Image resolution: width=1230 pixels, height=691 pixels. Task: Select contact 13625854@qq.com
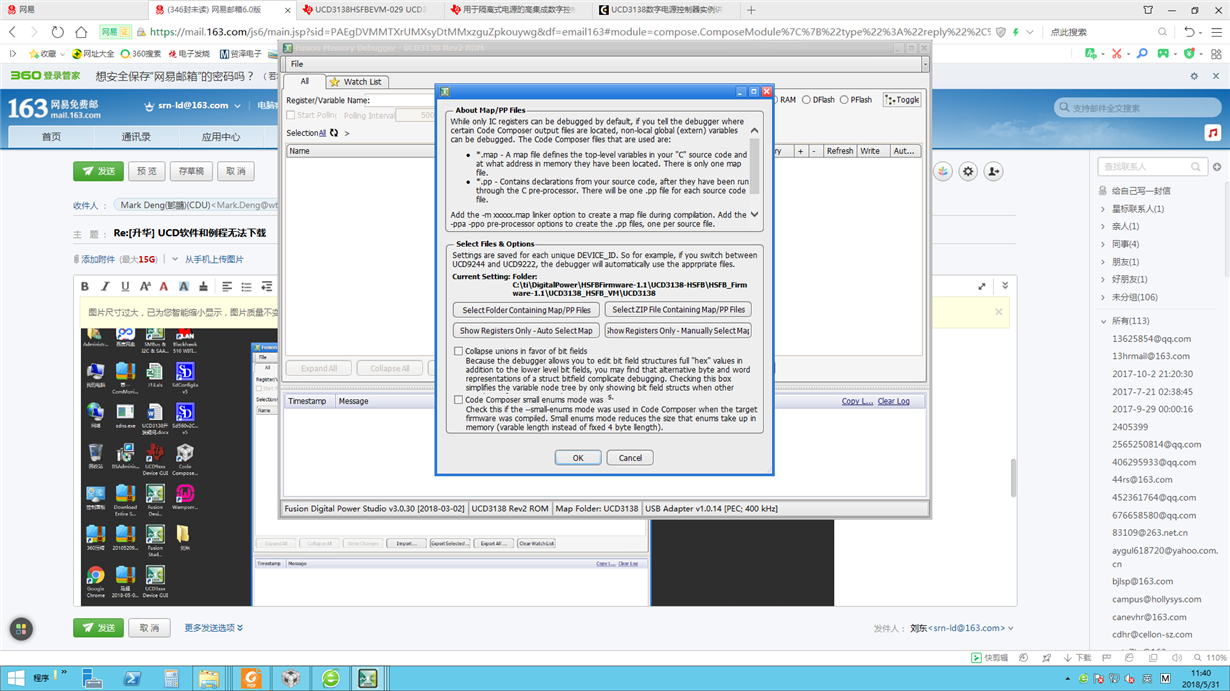[x=1151, y=339]
